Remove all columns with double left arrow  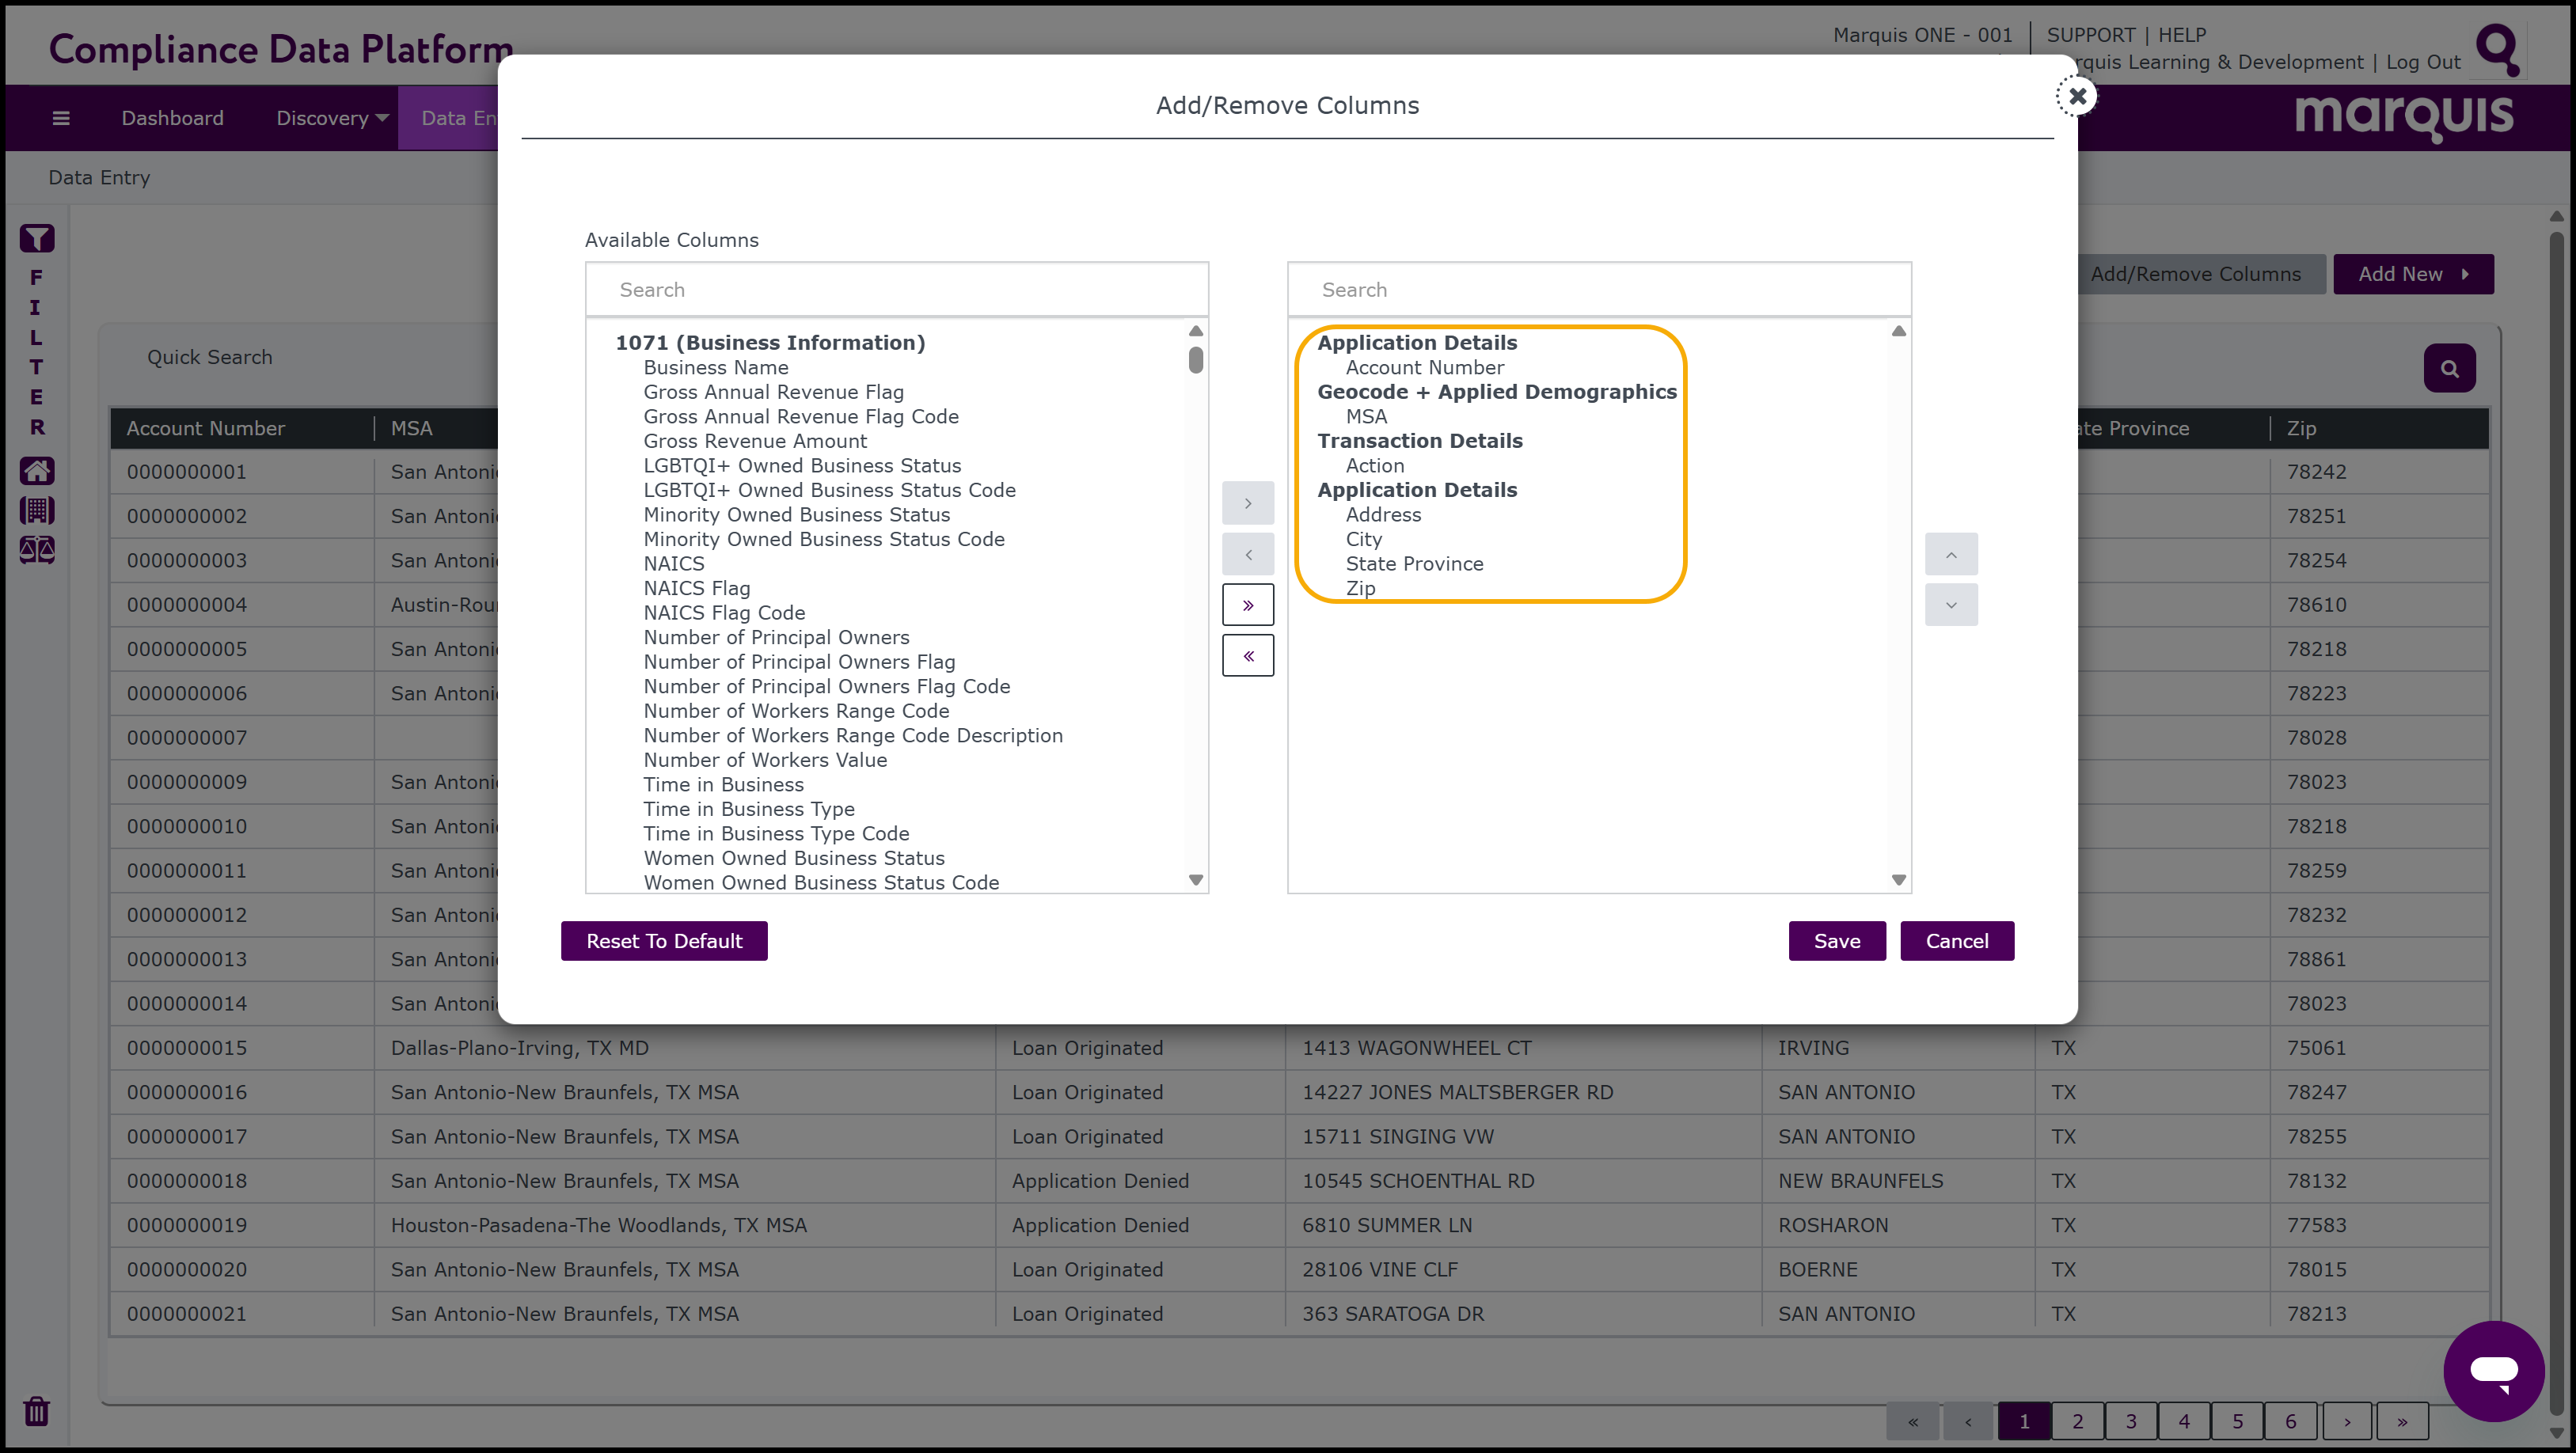(x=1248, y=656)
